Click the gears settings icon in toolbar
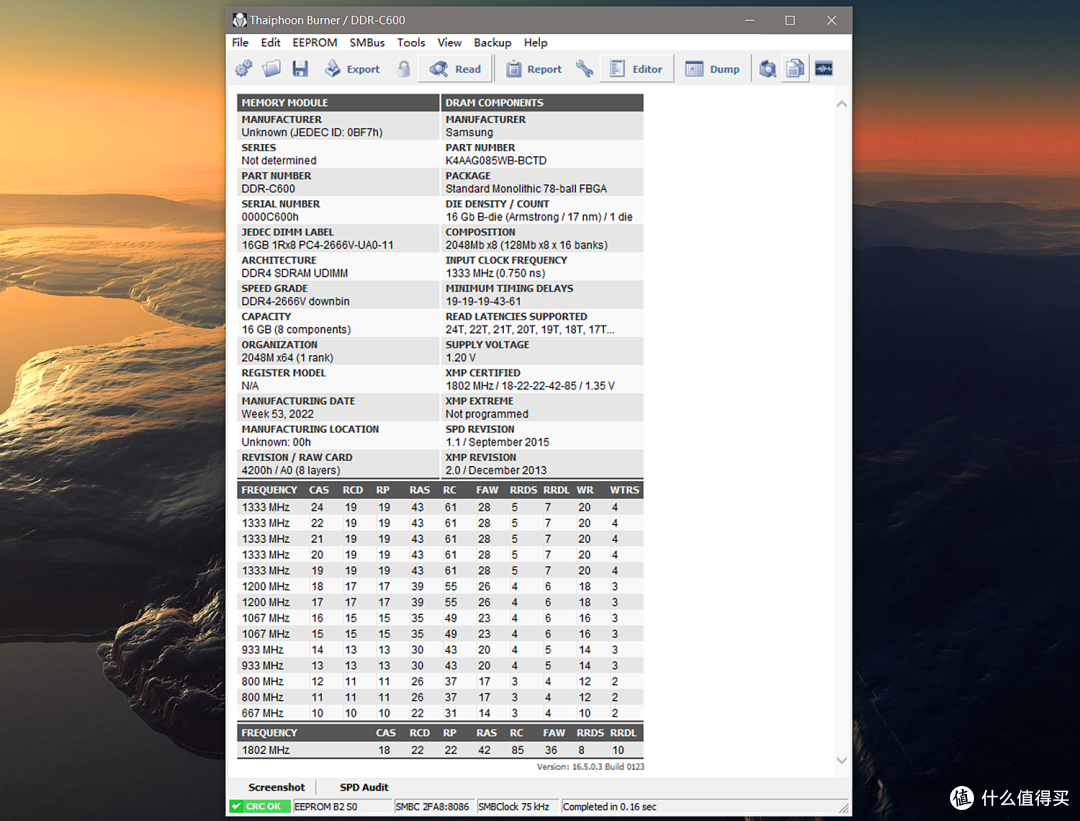This screenshot has height=821, width=1080. coord(243,69)
